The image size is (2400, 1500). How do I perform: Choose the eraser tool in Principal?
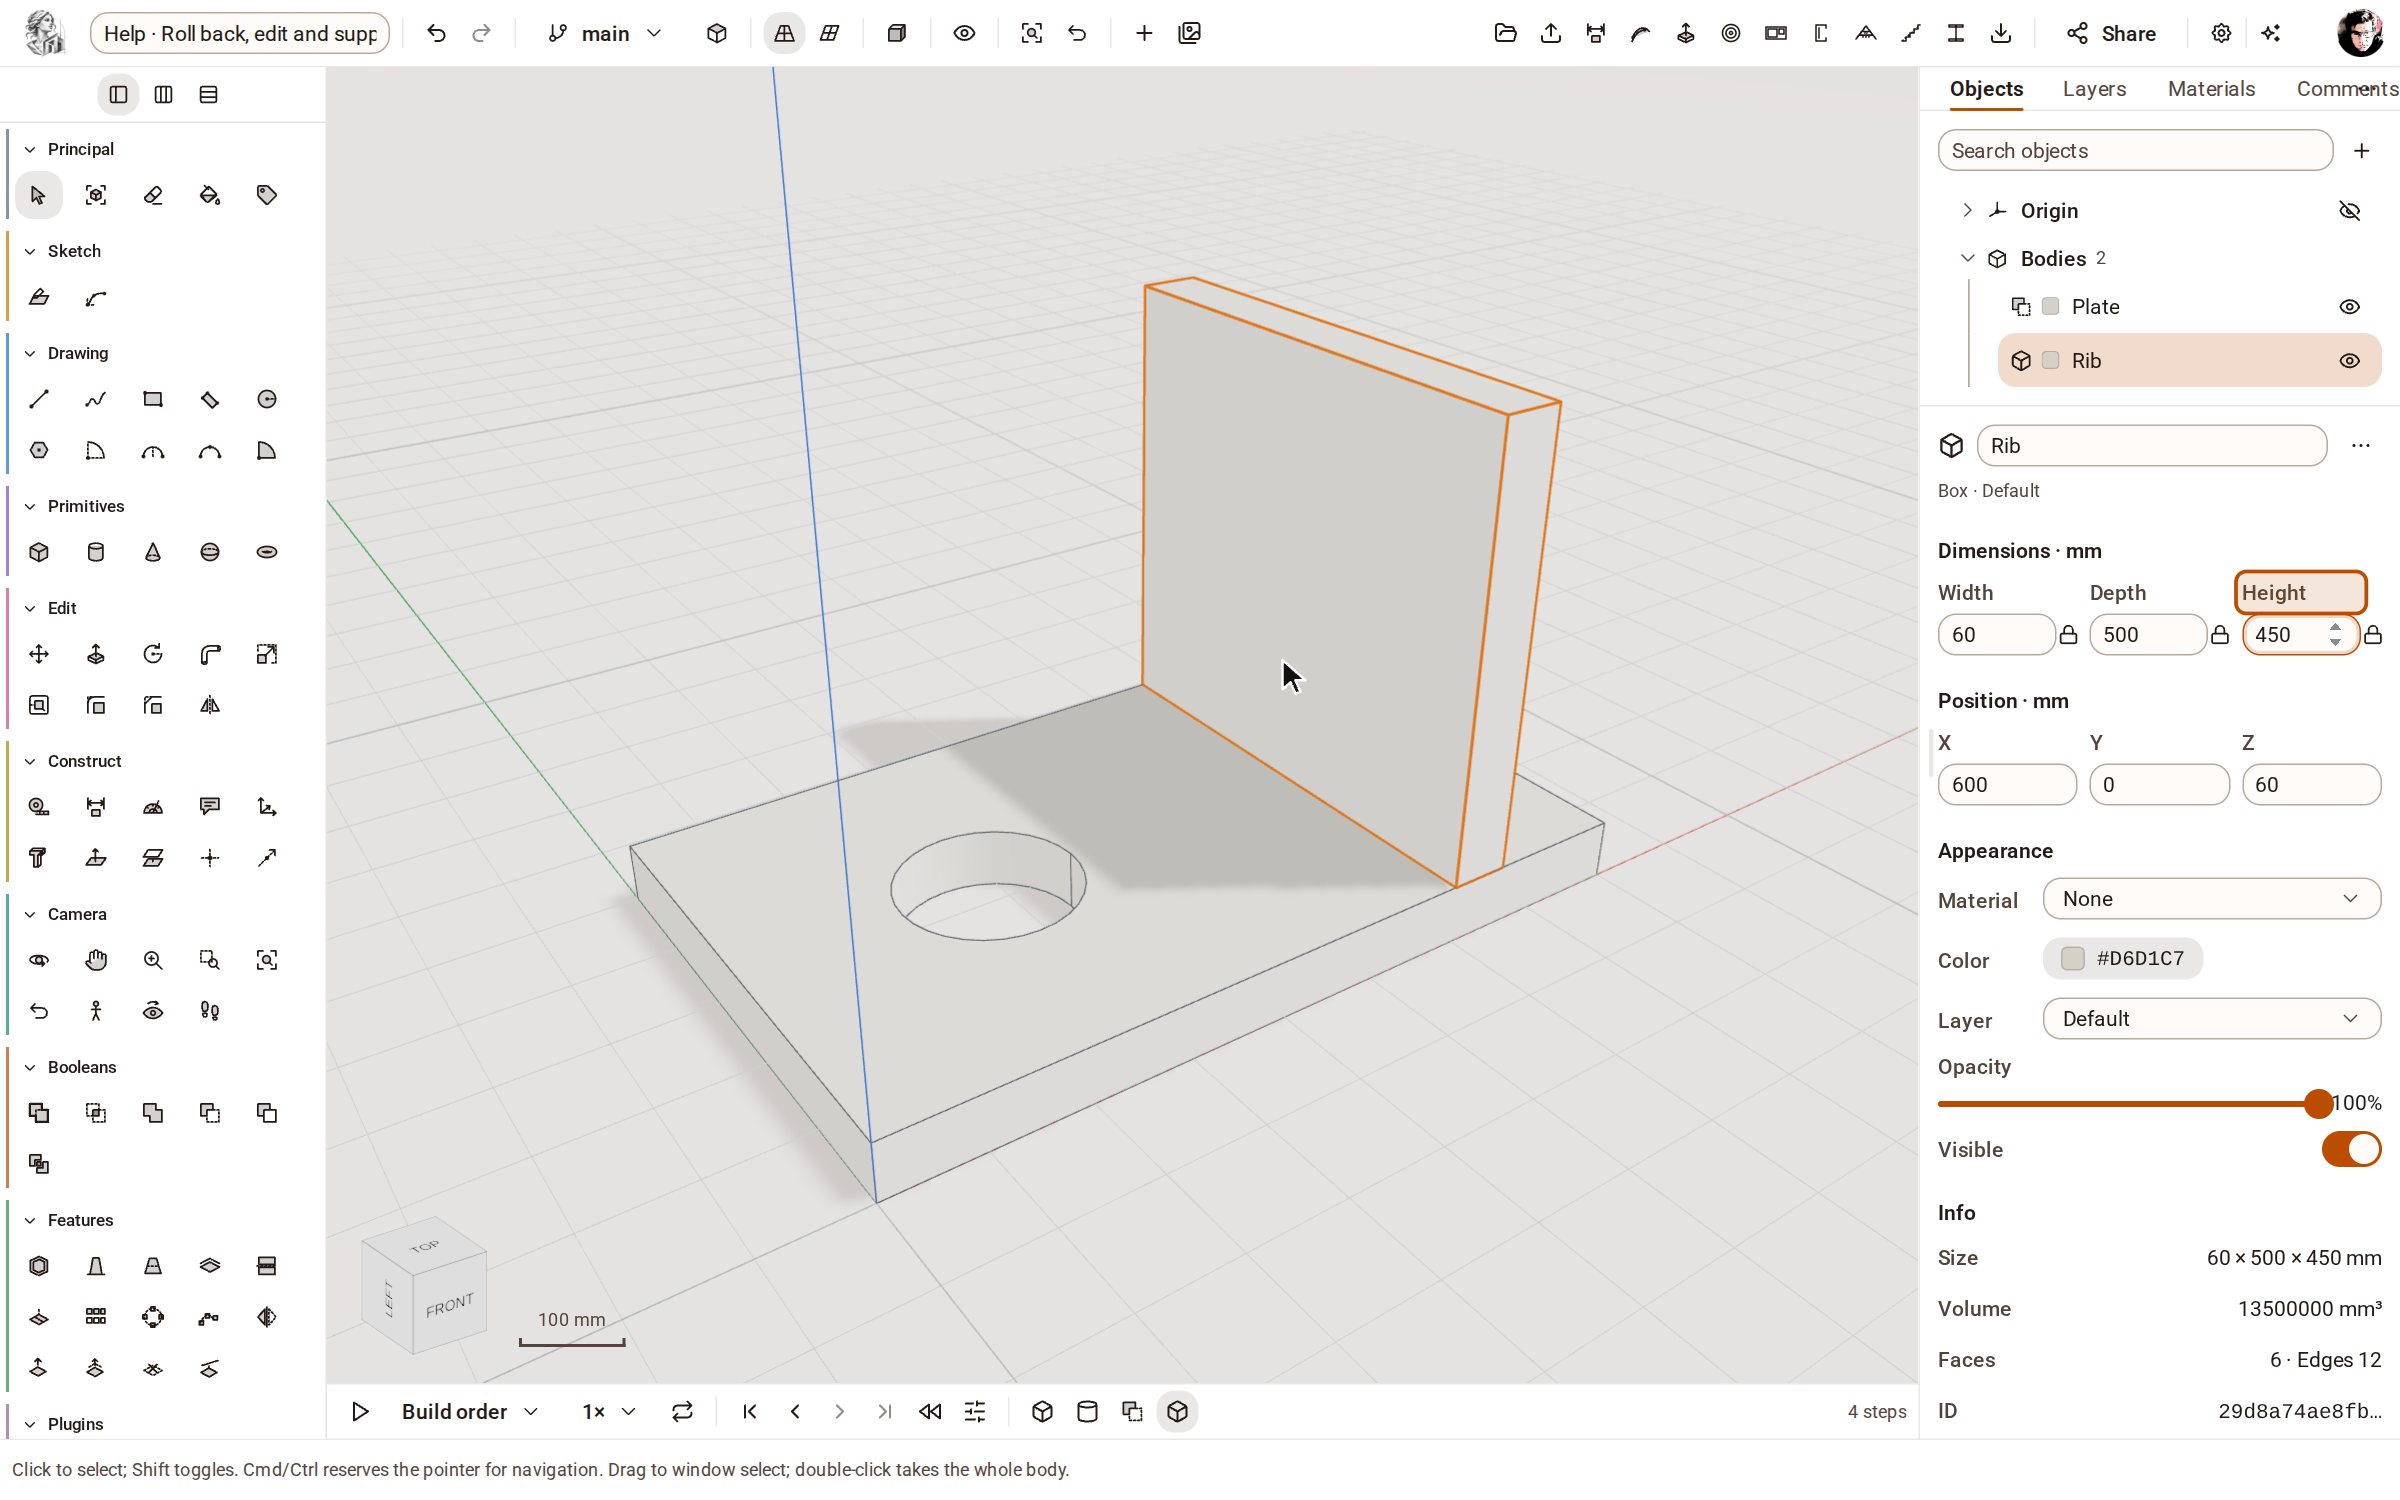(x=153, y=195)
